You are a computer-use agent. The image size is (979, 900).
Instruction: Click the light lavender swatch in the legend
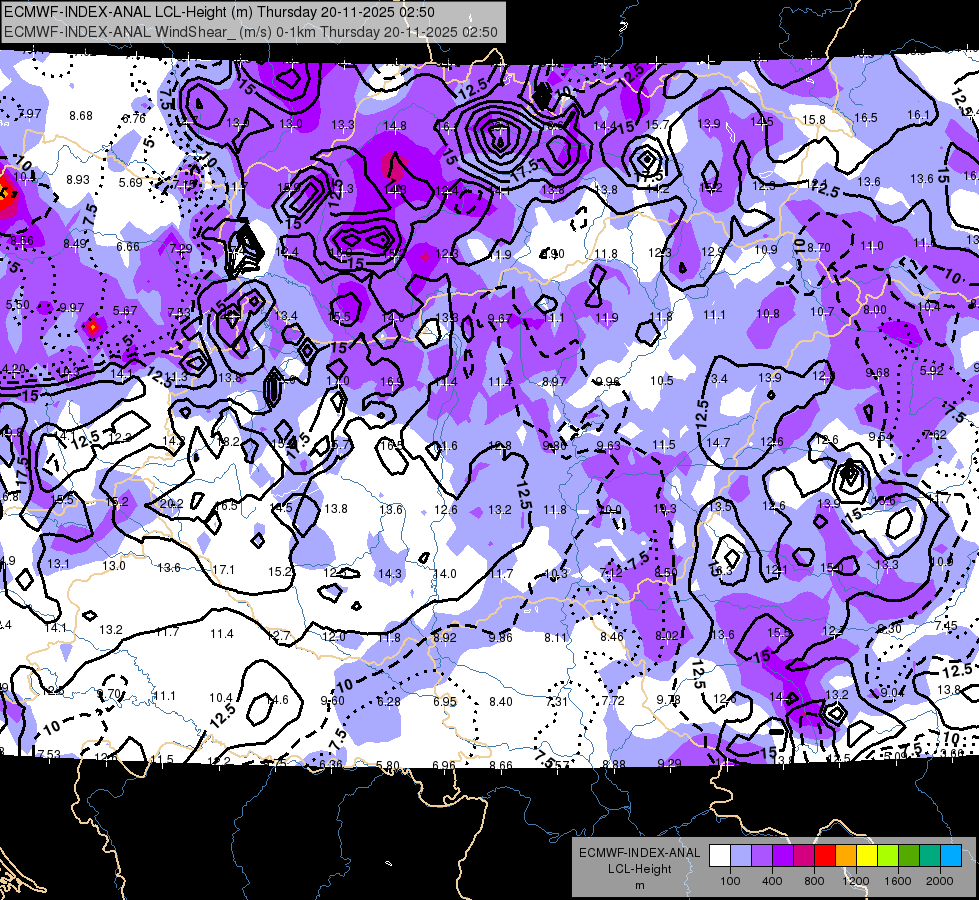(x=741, y=856)
